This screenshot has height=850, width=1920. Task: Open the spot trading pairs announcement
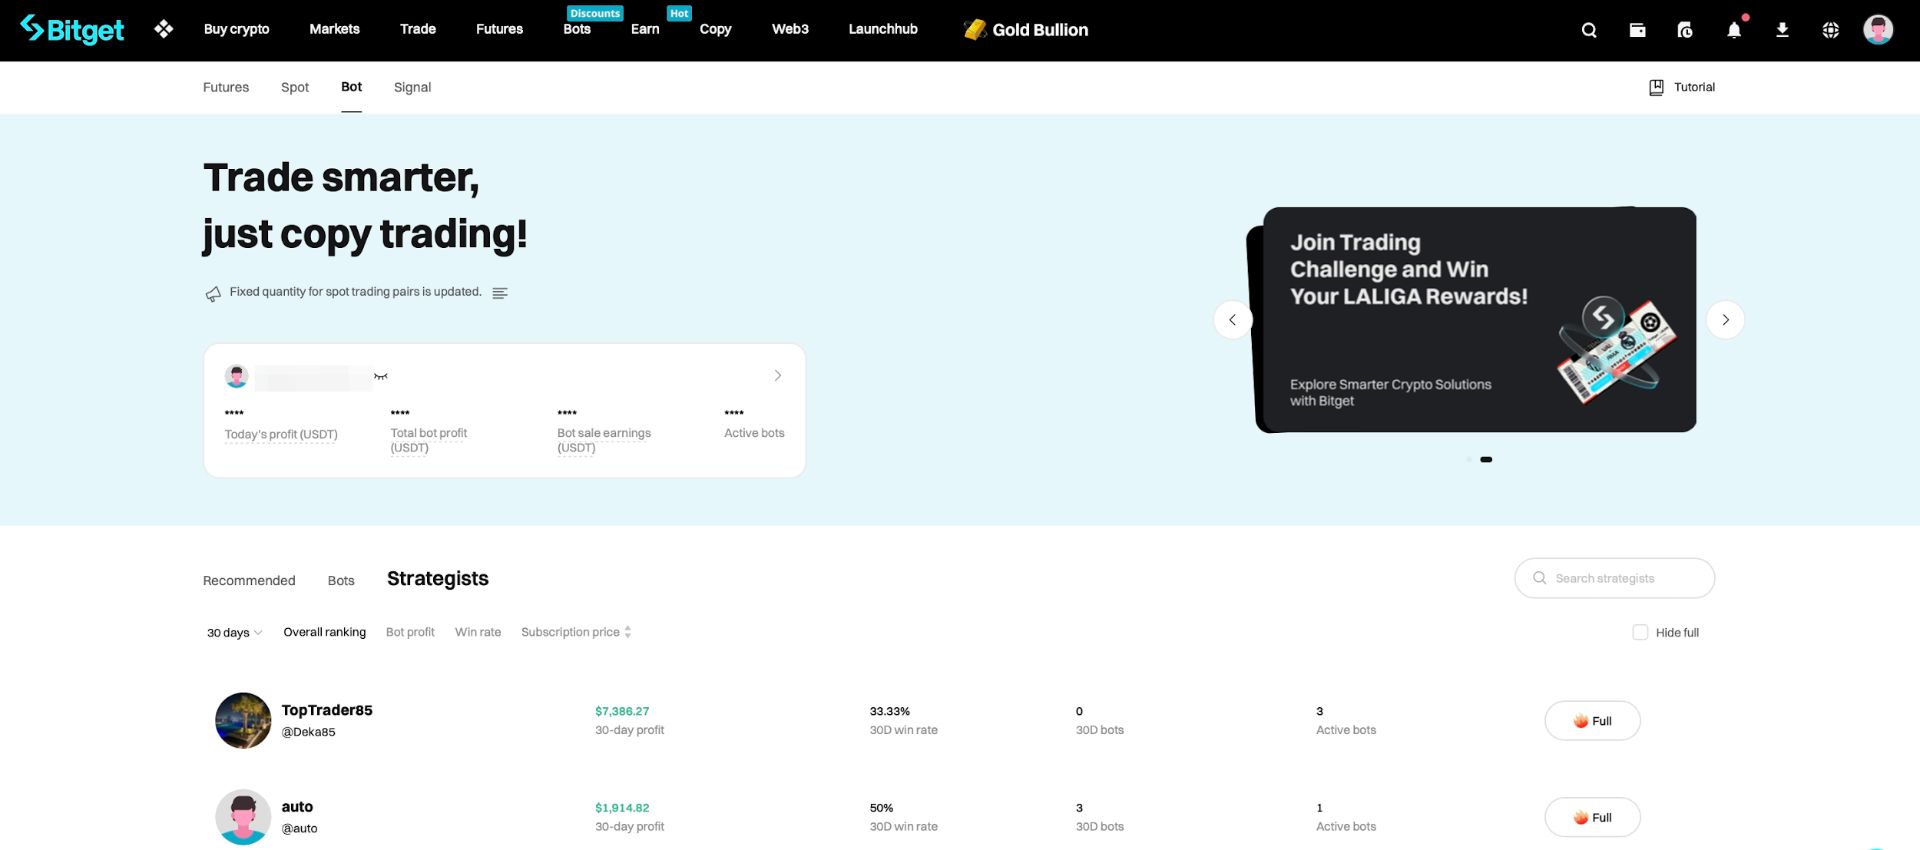click(355, 292)
